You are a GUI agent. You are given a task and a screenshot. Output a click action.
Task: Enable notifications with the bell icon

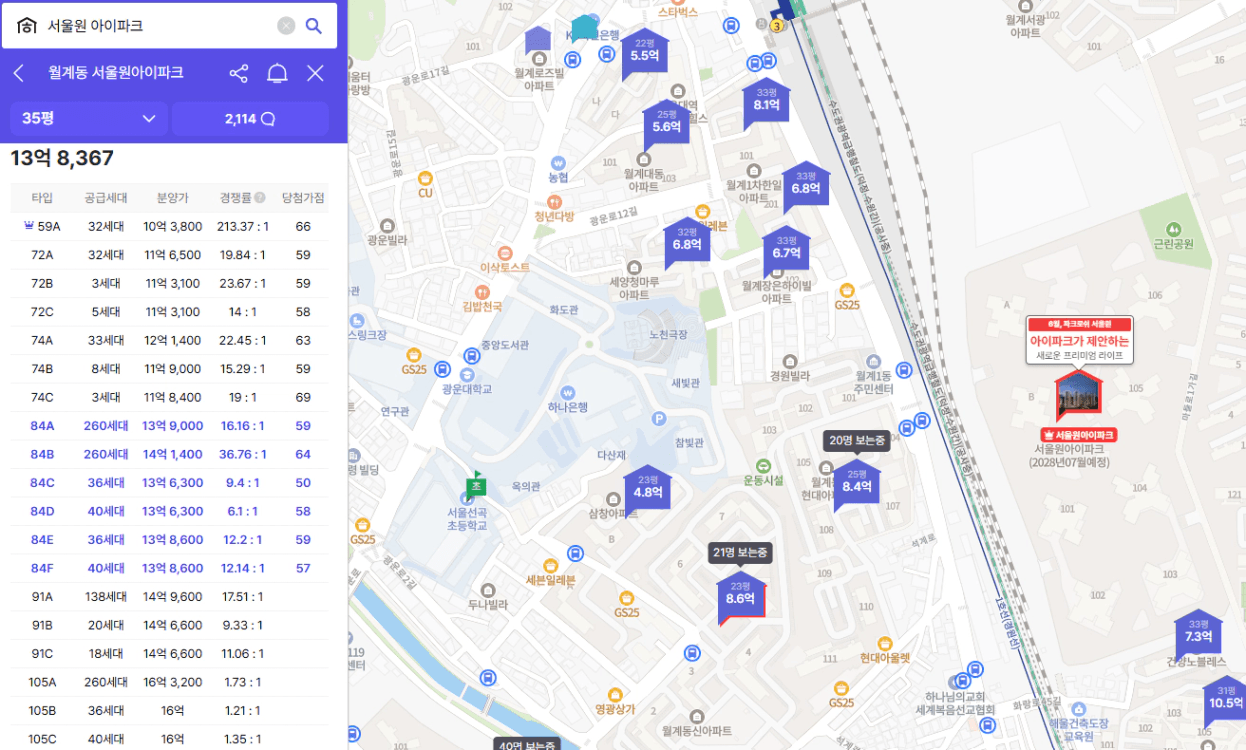coord(277,73)
